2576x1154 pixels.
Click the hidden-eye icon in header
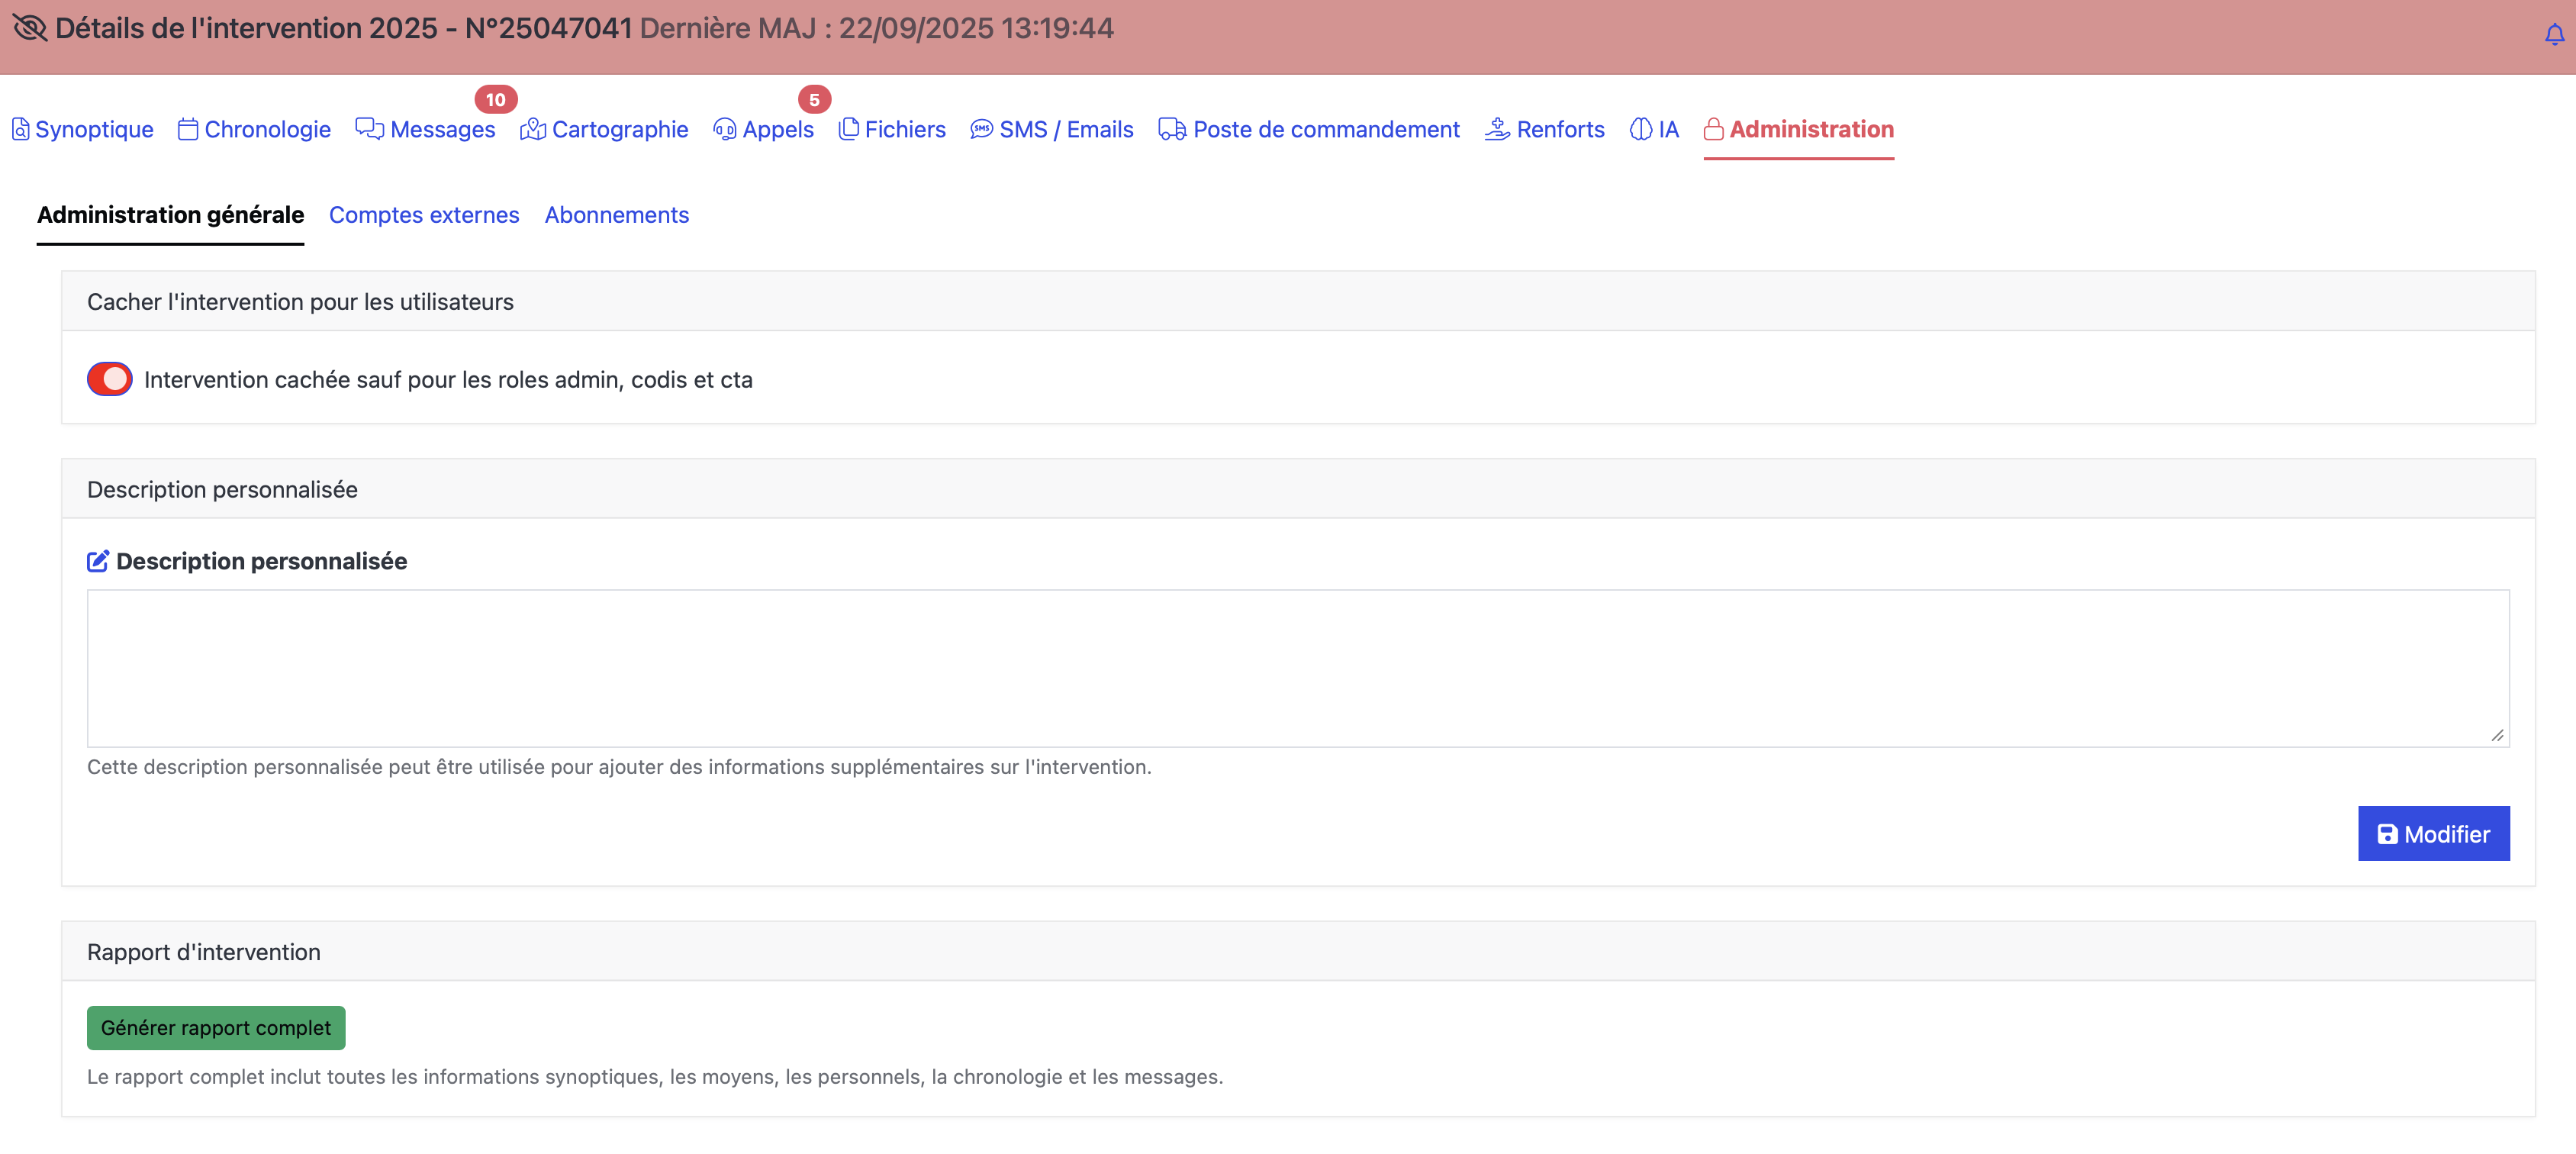(30, 28)
